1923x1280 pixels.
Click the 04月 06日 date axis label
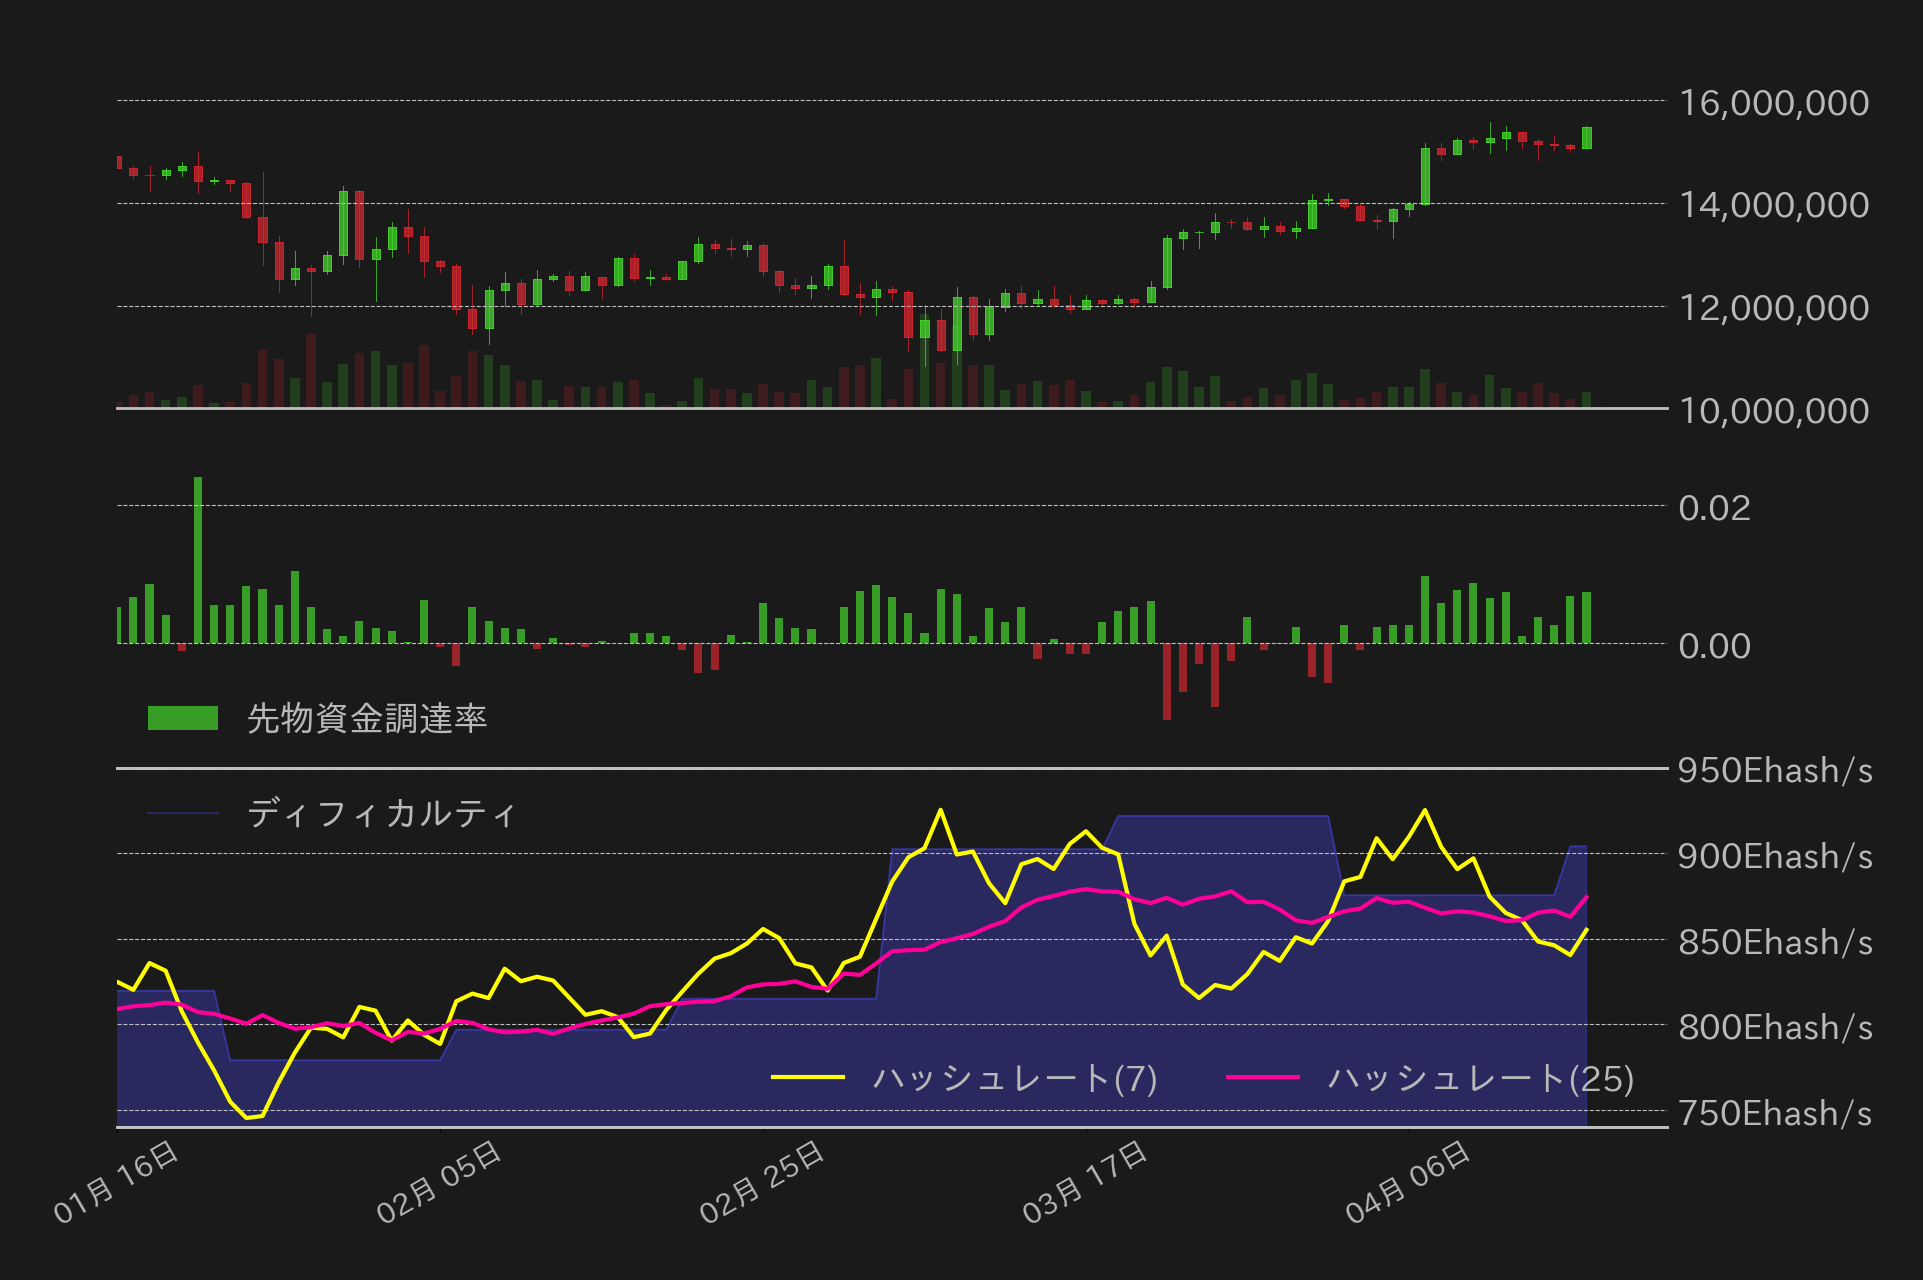coord(1408,1182)
